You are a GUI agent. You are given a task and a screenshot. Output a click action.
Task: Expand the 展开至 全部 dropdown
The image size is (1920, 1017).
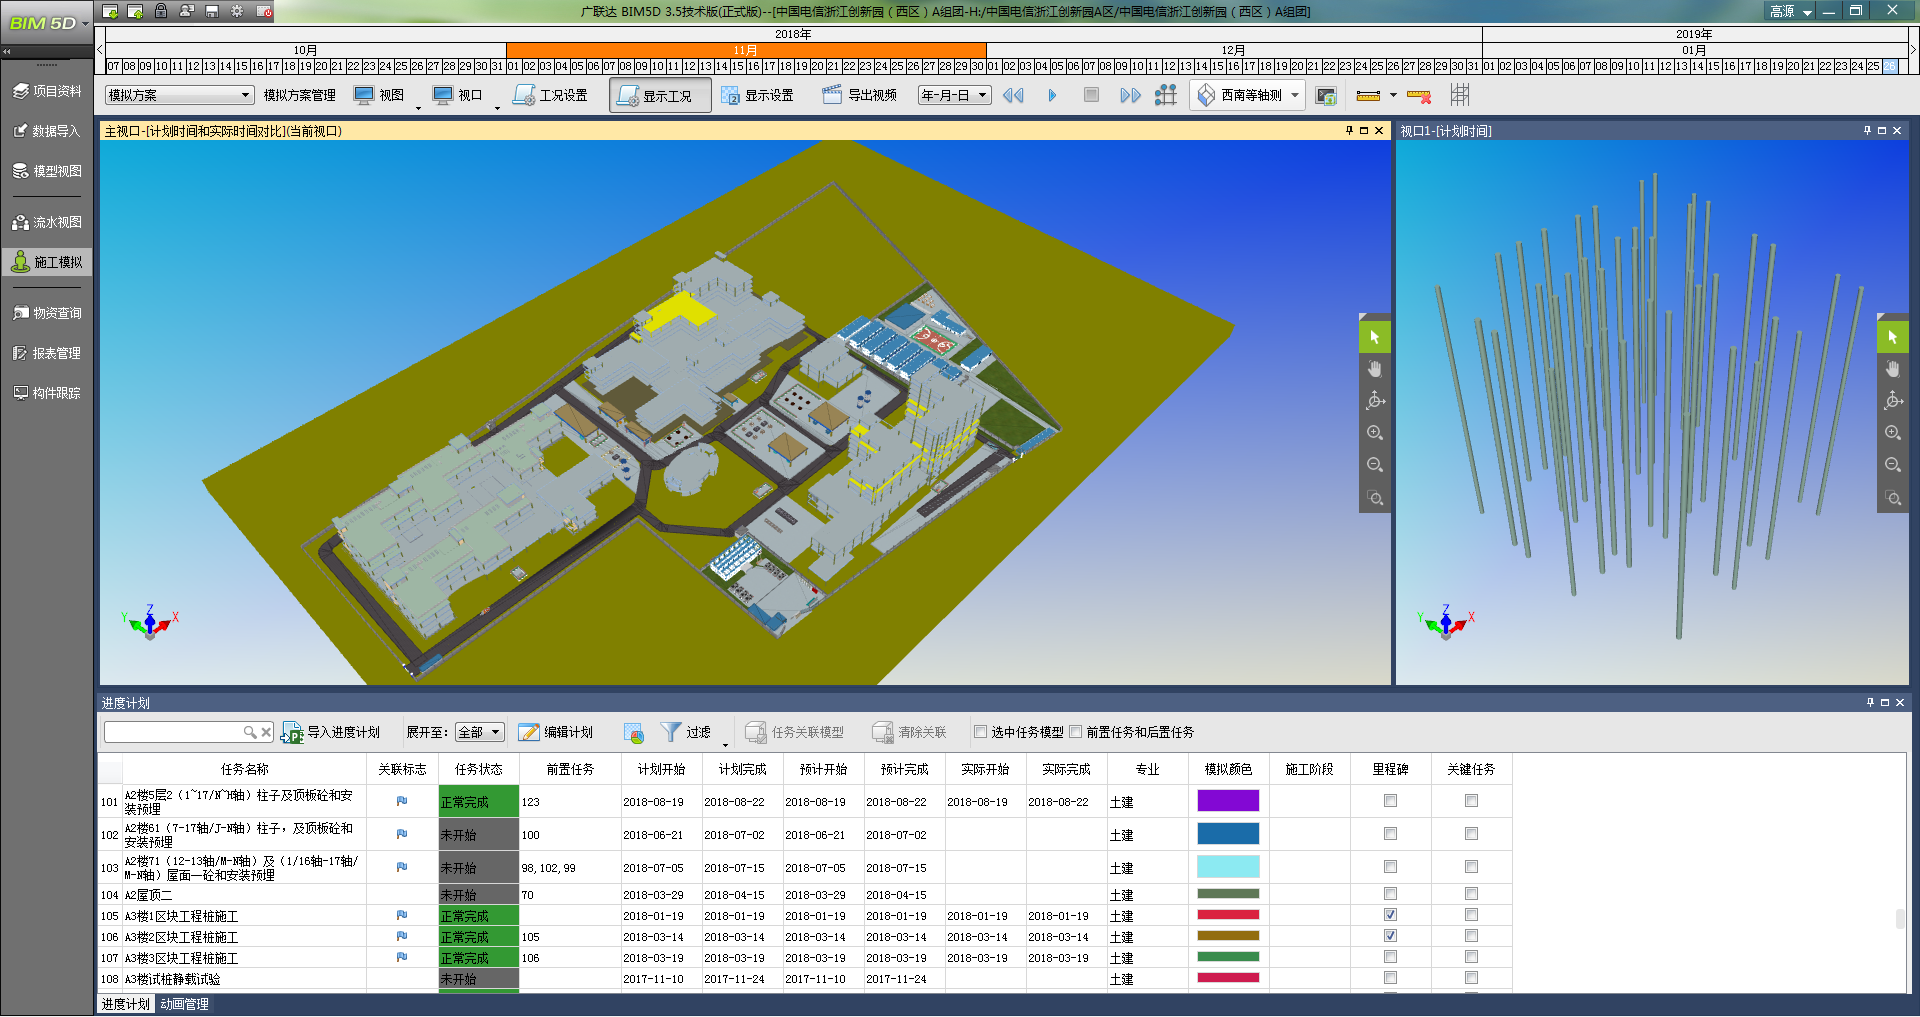(480, 732)
